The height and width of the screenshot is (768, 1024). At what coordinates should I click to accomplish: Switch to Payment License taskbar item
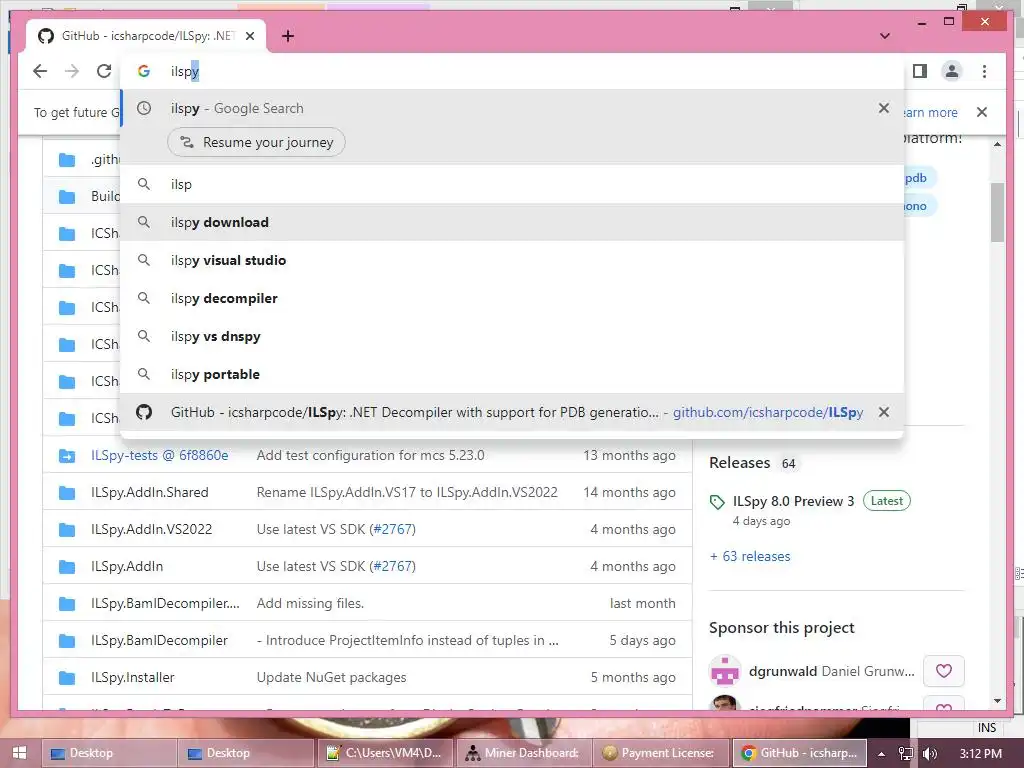(660, 753)
